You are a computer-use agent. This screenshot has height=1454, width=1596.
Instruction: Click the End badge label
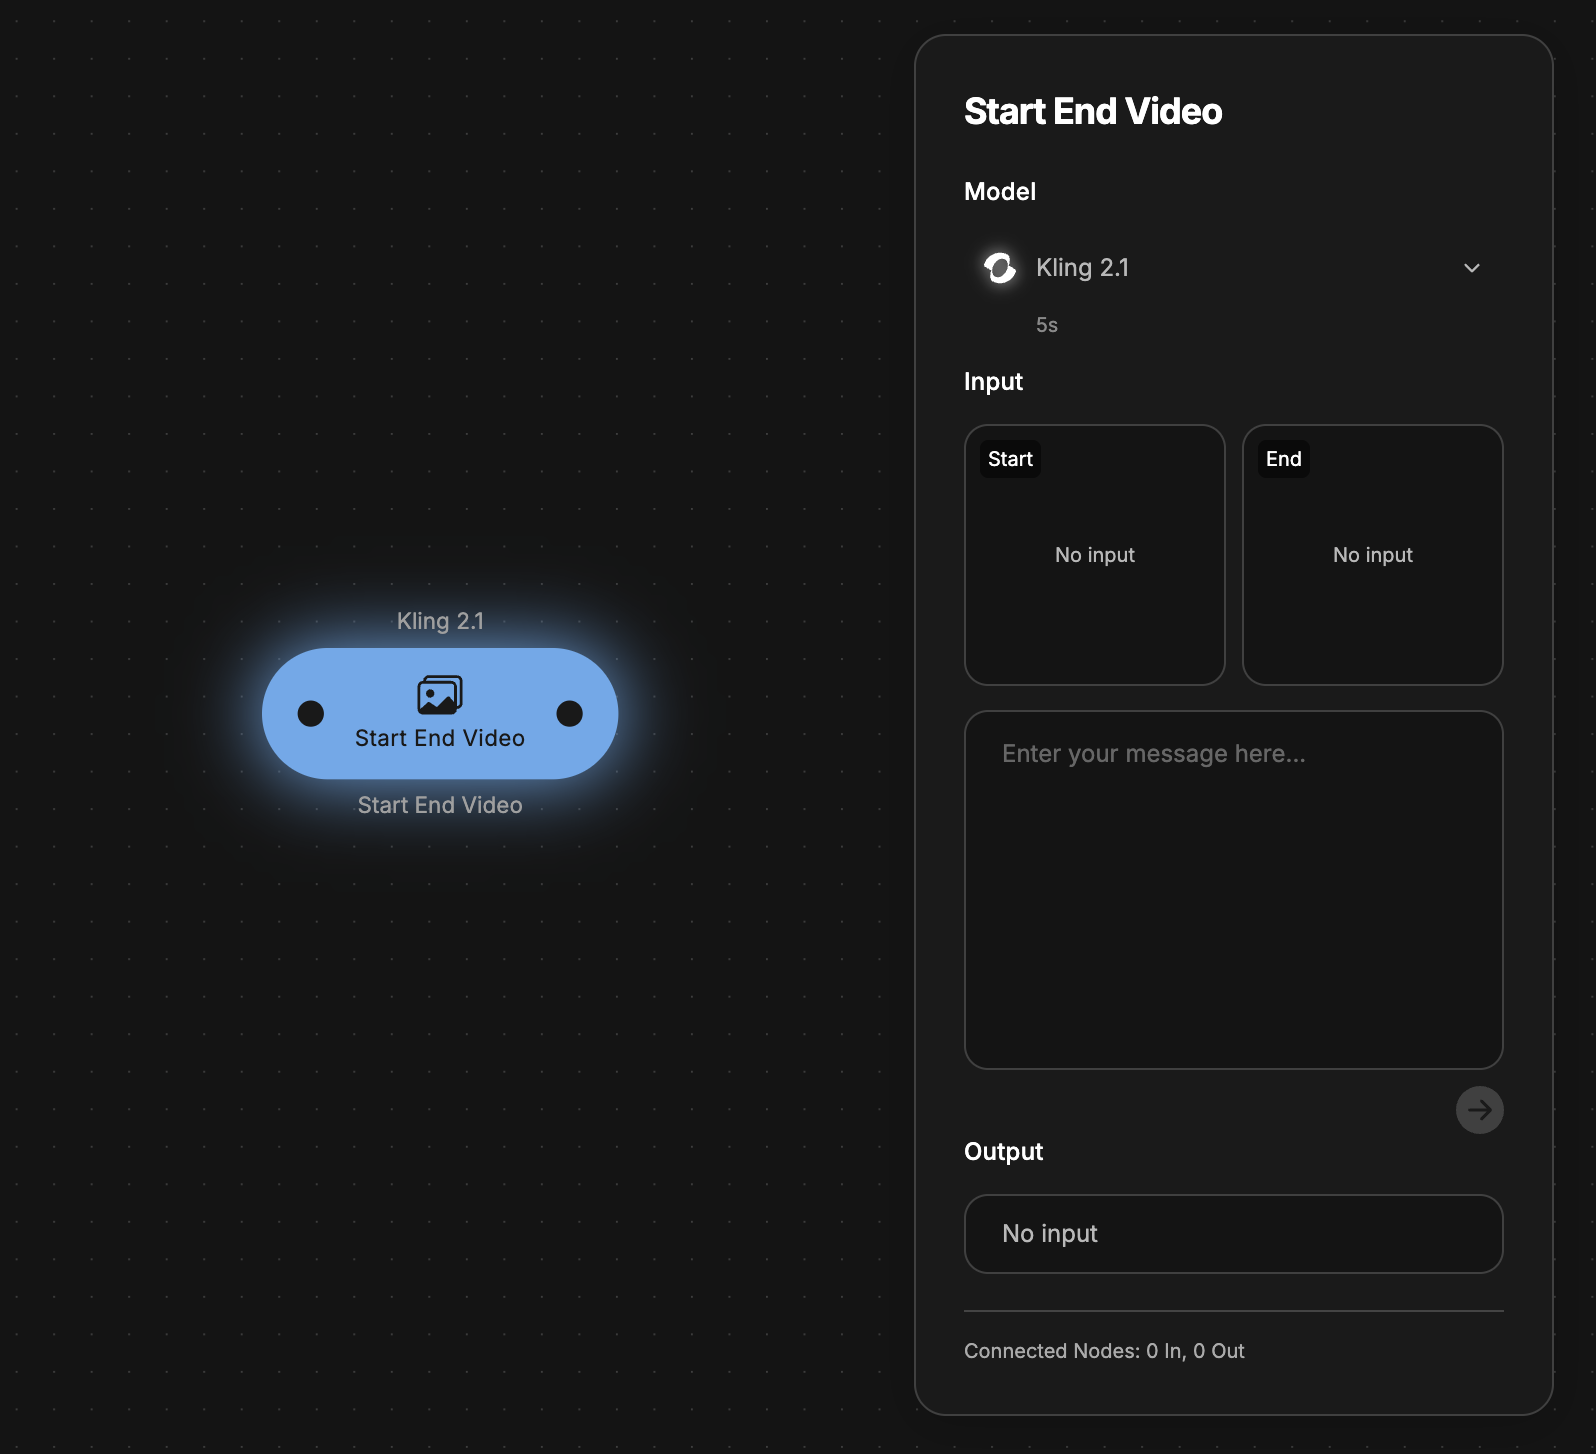(1283, 459)
